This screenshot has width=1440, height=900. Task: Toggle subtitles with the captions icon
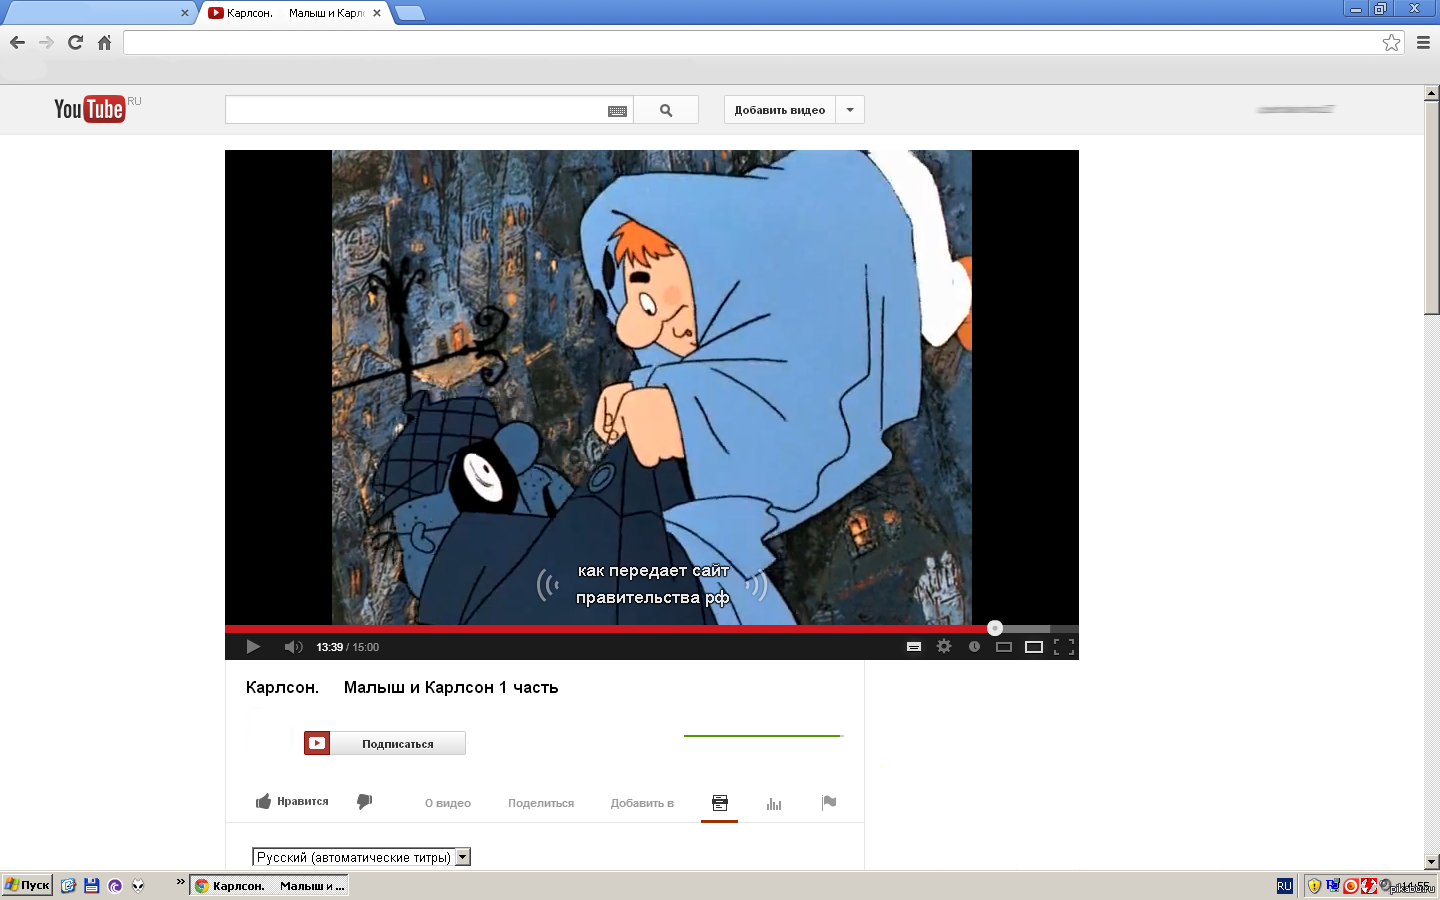(913, 647)
